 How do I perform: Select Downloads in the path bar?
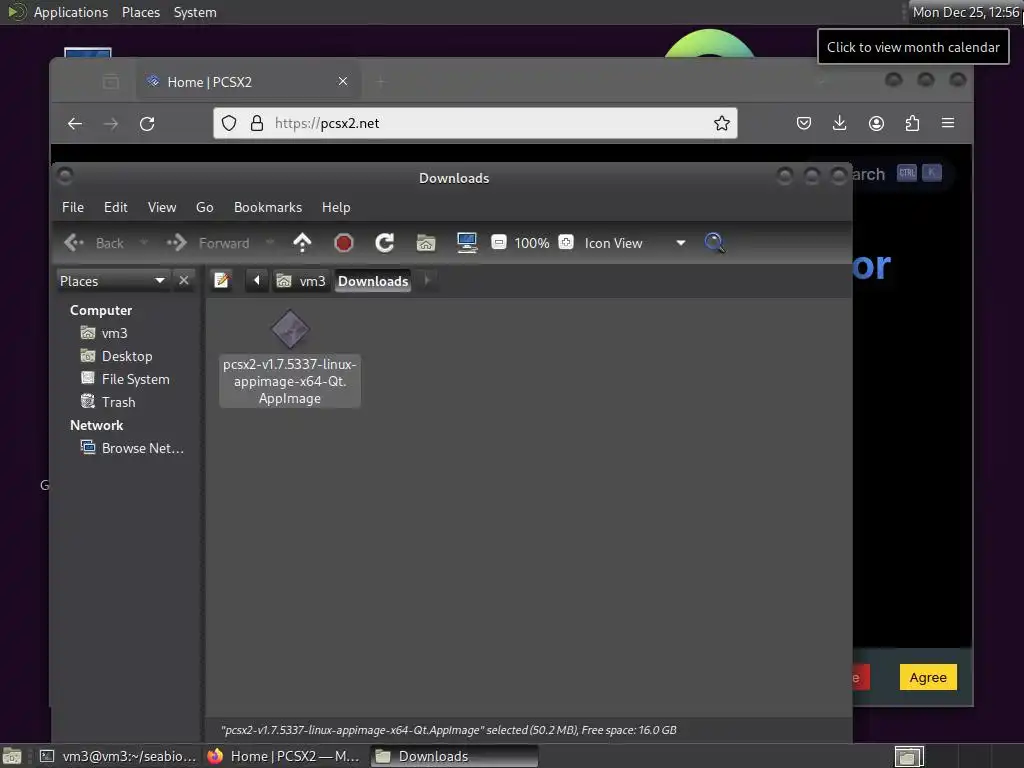[373, 281]
